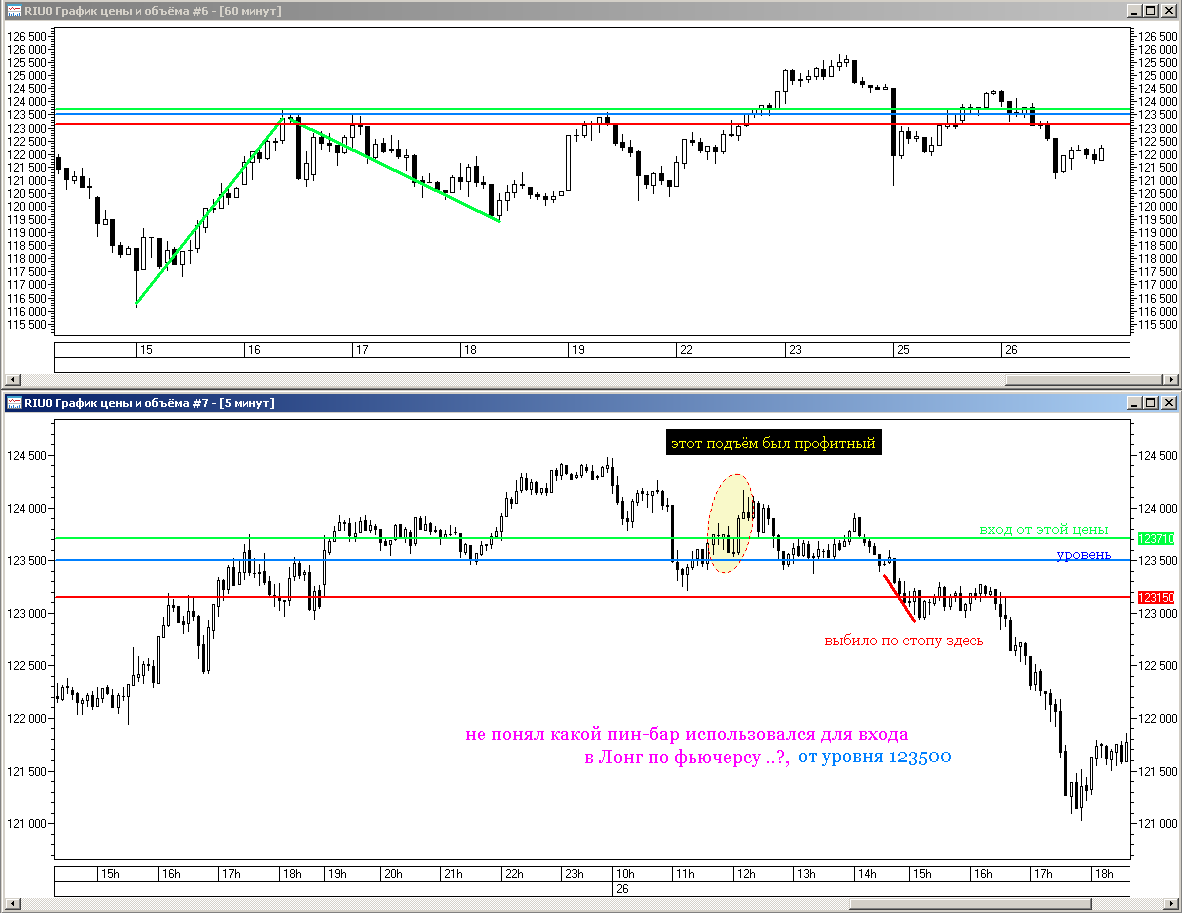
Task: Click date label 23 on the 60-minute chart
Action: point(795,350)
